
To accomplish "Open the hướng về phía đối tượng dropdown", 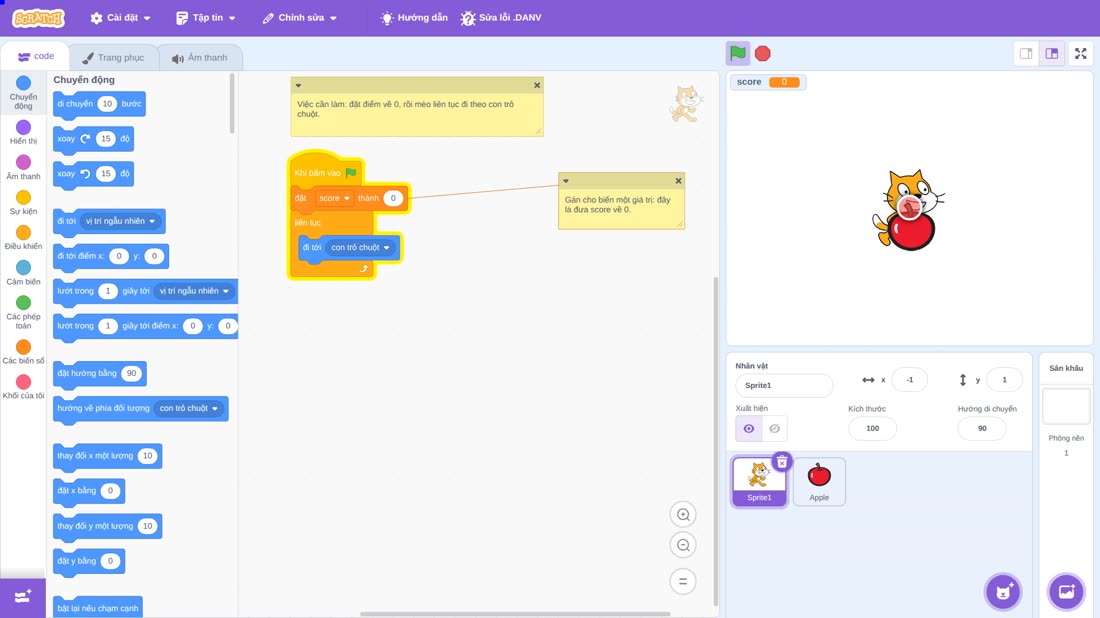I will point(189,408).
